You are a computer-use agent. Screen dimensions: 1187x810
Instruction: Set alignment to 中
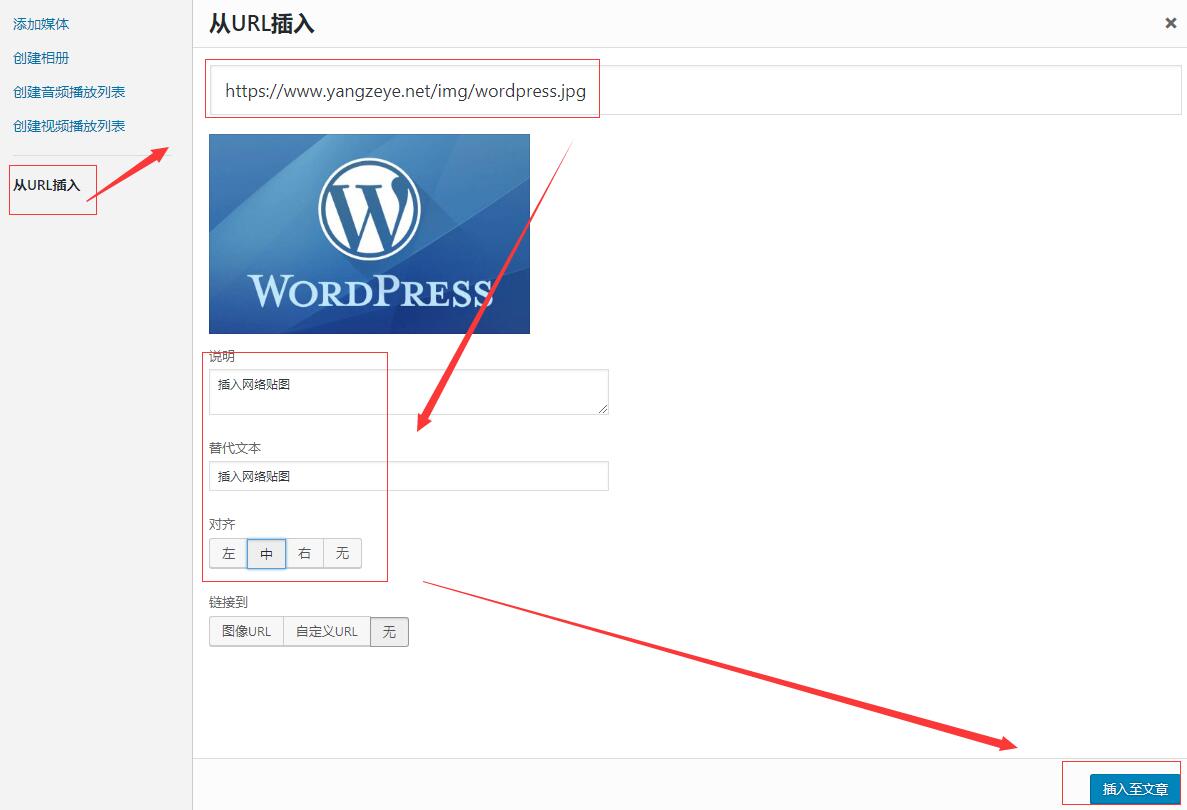(266, 554)
